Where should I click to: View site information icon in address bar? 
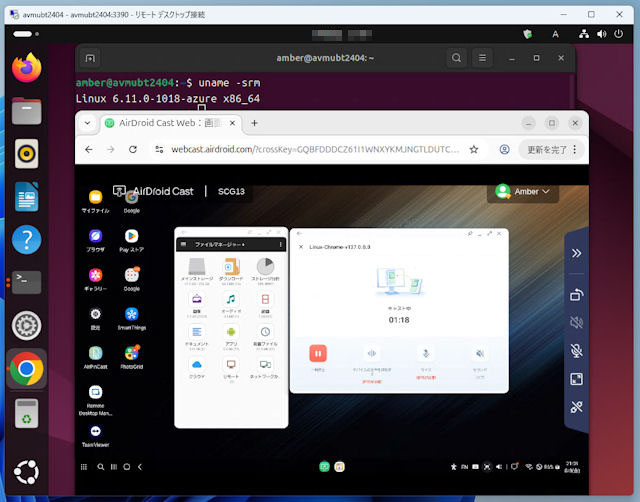[159, 149]
